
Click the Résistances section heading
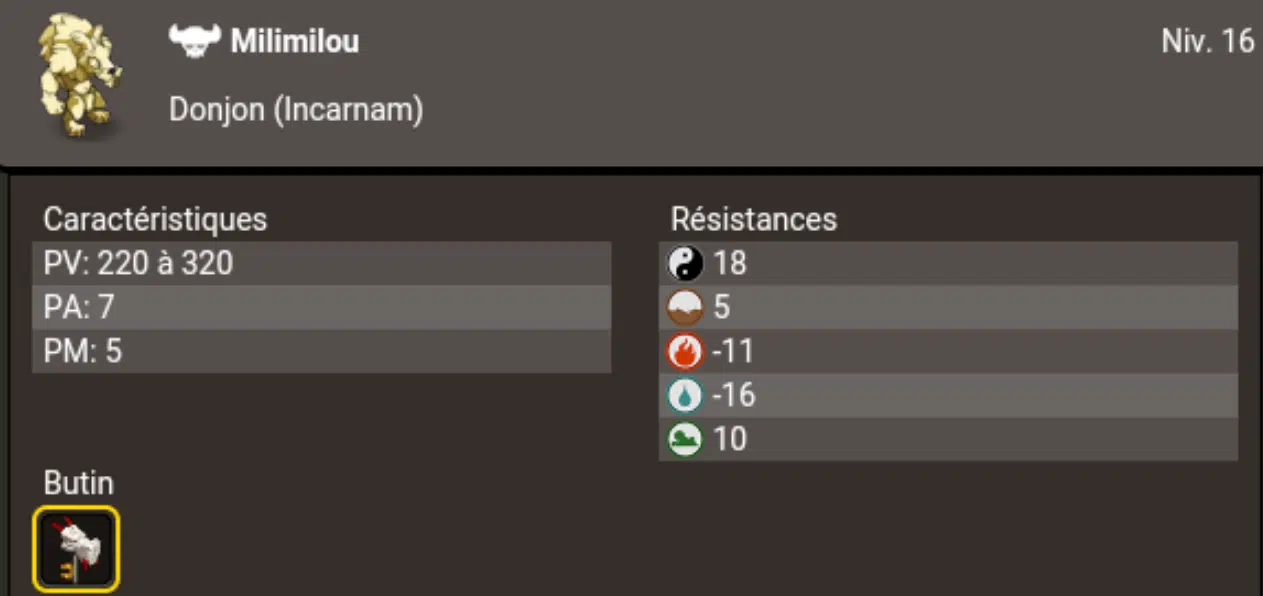point(754,219)
